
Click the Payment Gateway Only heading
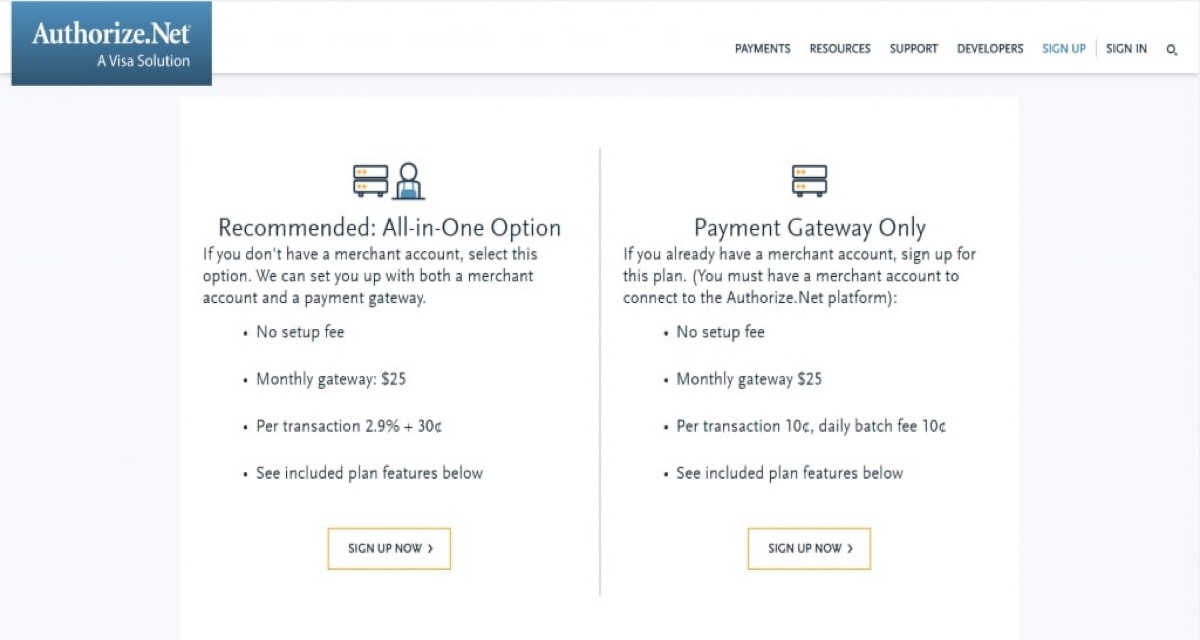point(809,227)
